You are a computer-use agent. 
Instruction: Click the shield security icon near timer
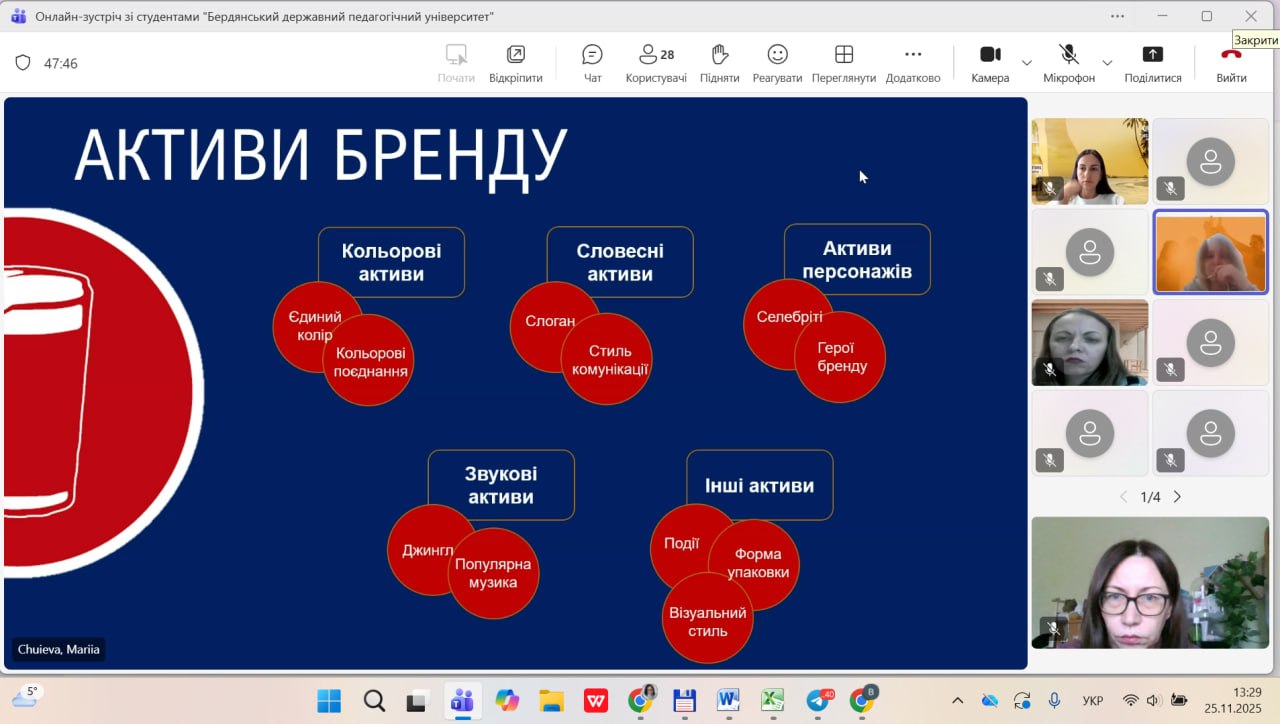pos(23,63)
